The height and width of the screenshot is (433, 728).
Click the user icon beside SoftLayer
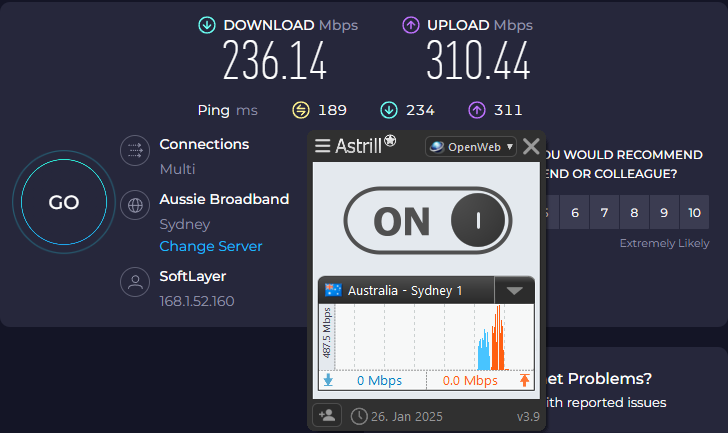[135, 282]
